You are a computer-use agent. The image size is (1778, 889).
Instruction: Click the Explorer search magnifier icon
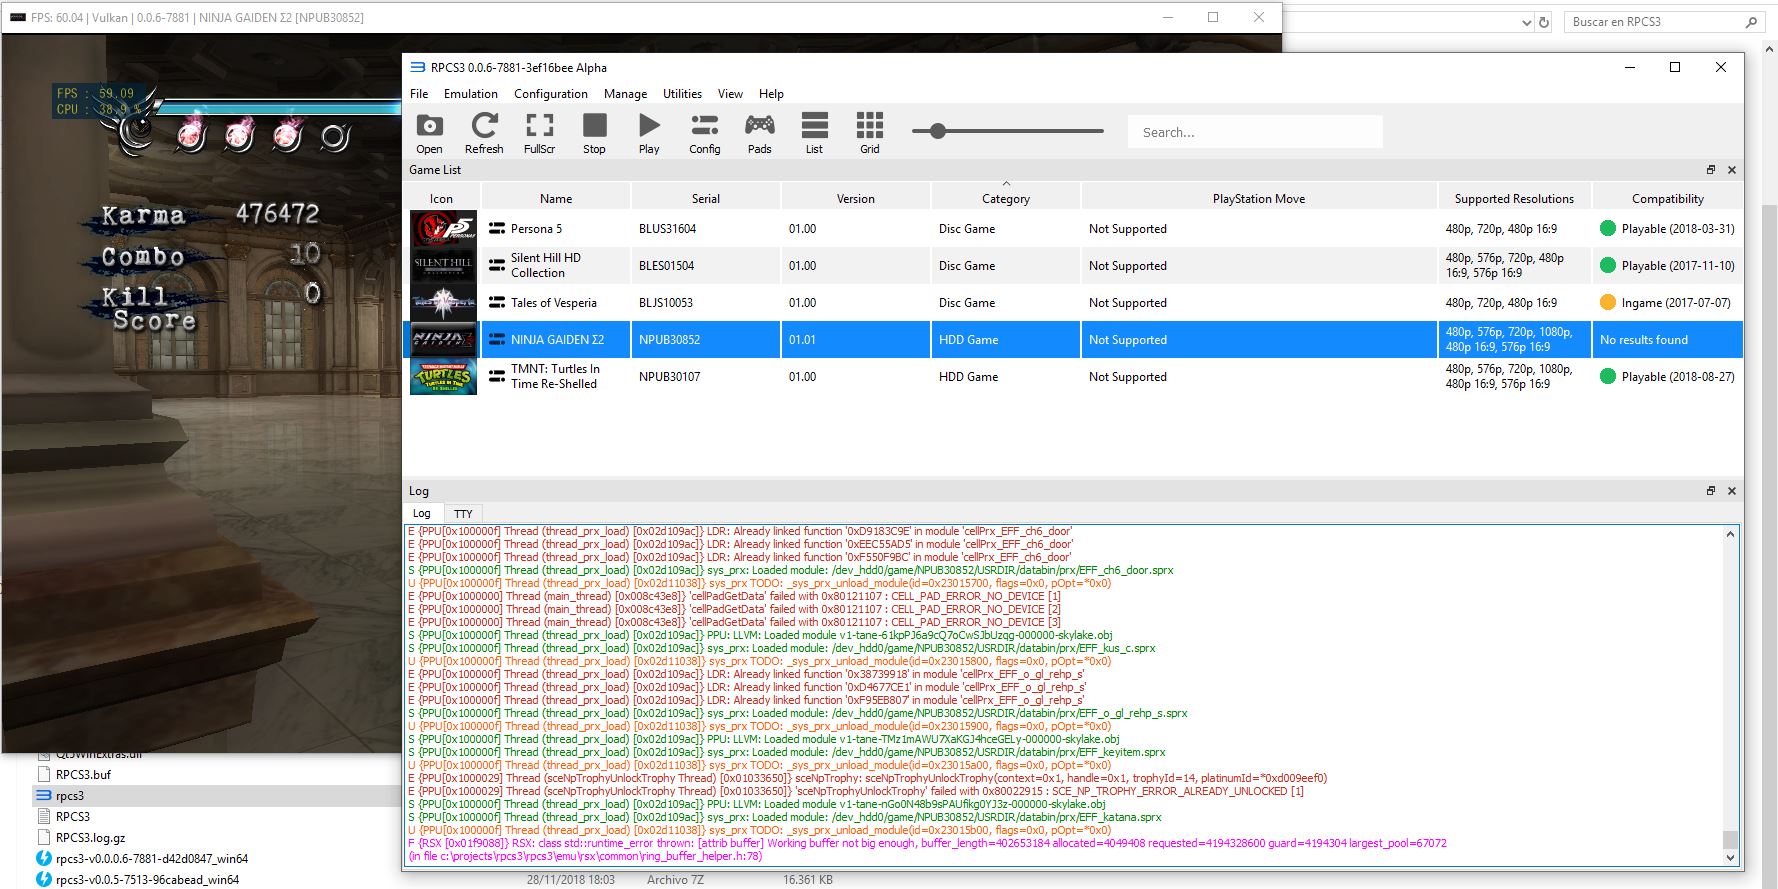click(1750, 22)
